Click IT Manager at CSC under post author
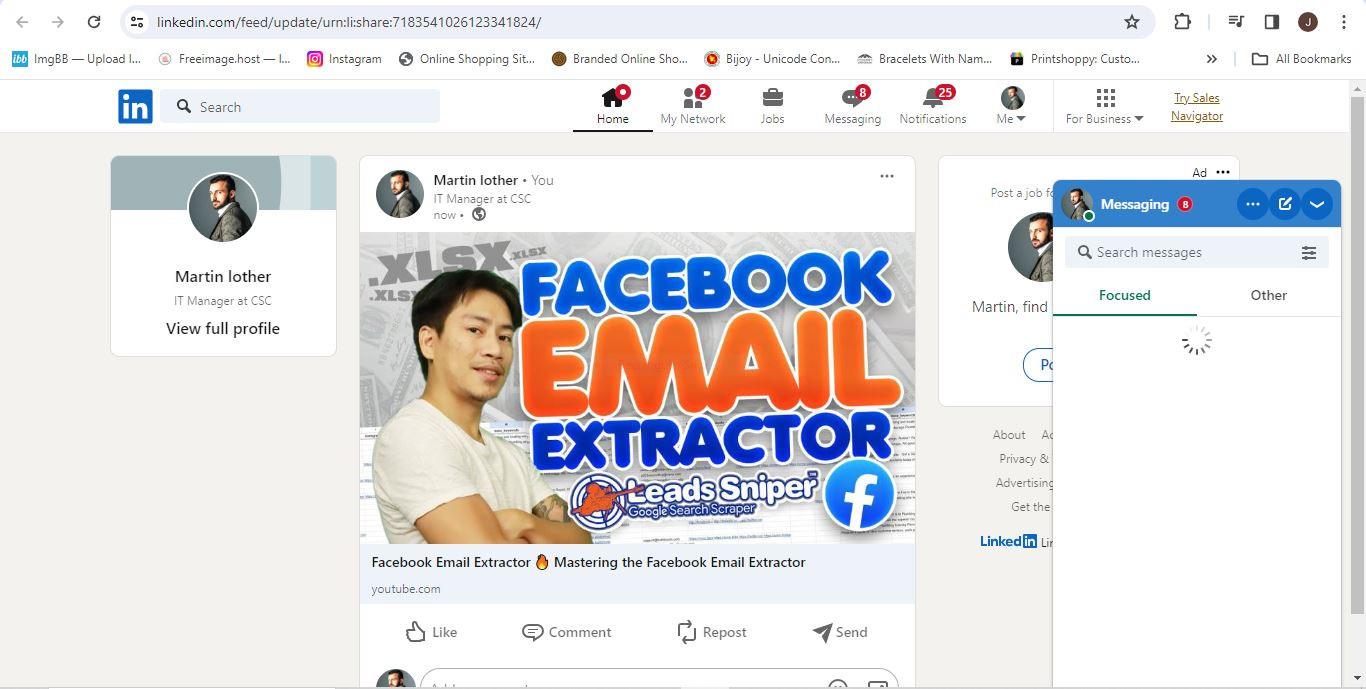This screenshot has width=1366, height=689. pos(482,198)
